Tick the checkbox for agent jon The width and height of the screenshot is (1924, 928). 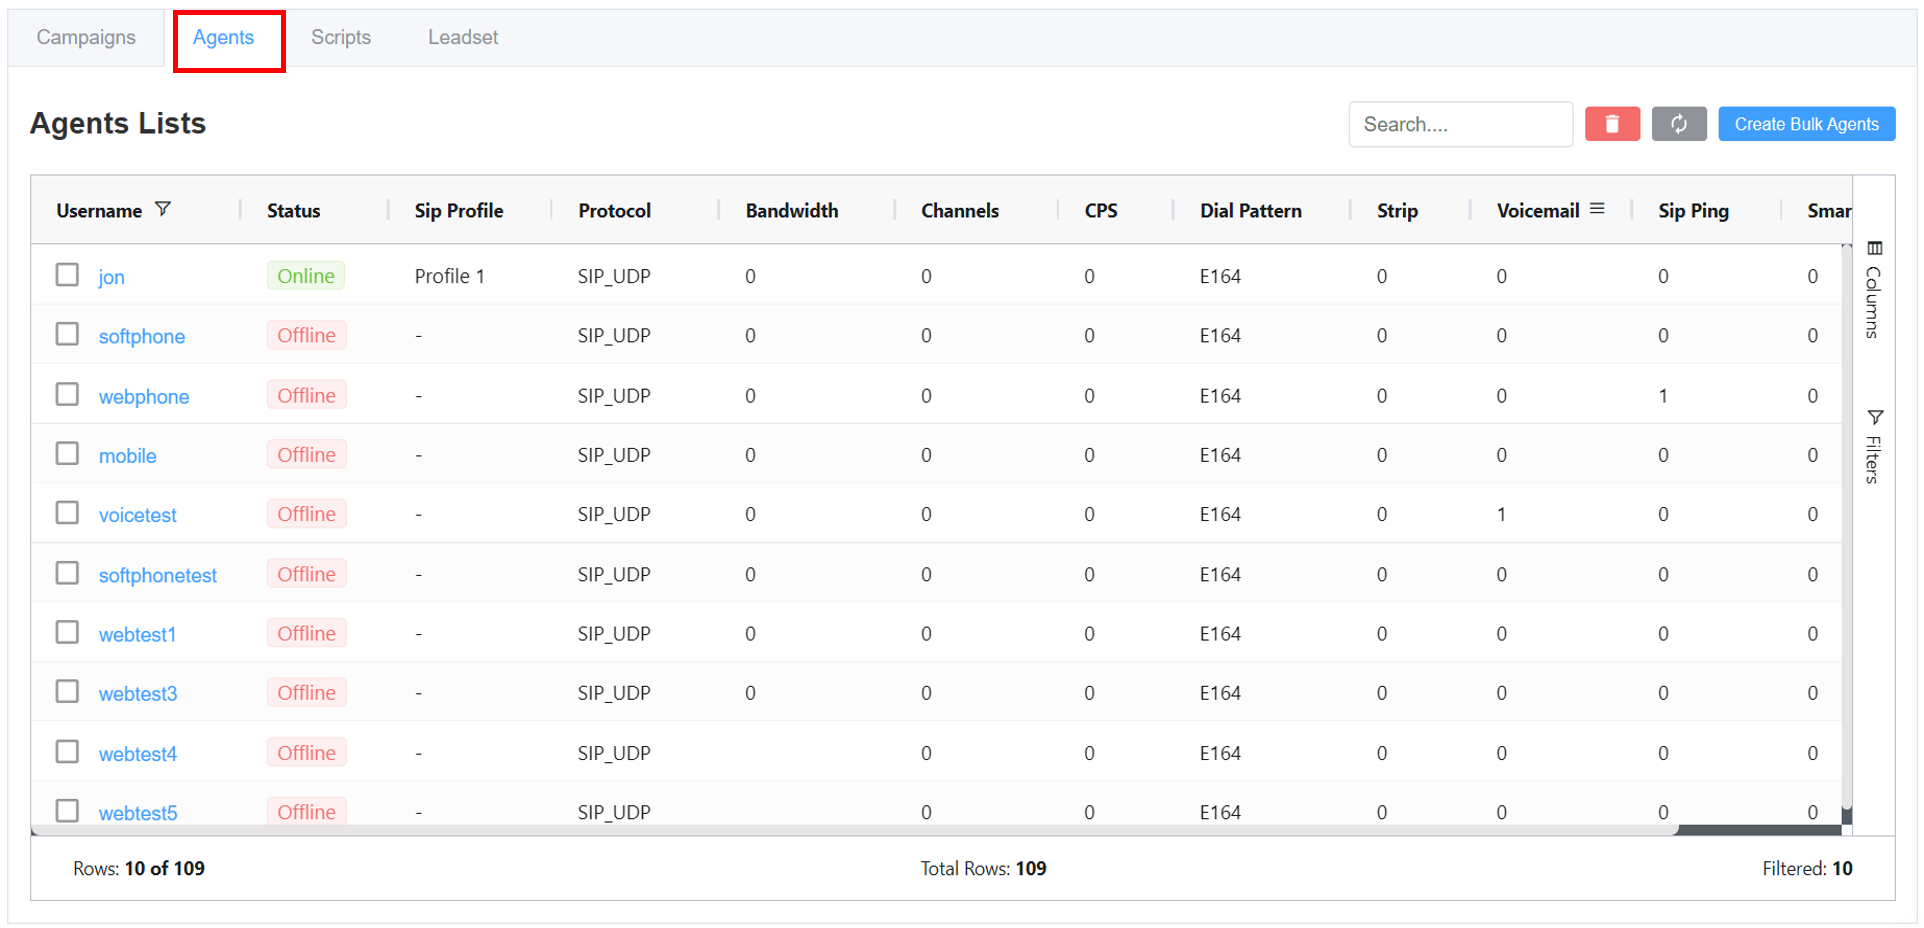pos(67,275)
